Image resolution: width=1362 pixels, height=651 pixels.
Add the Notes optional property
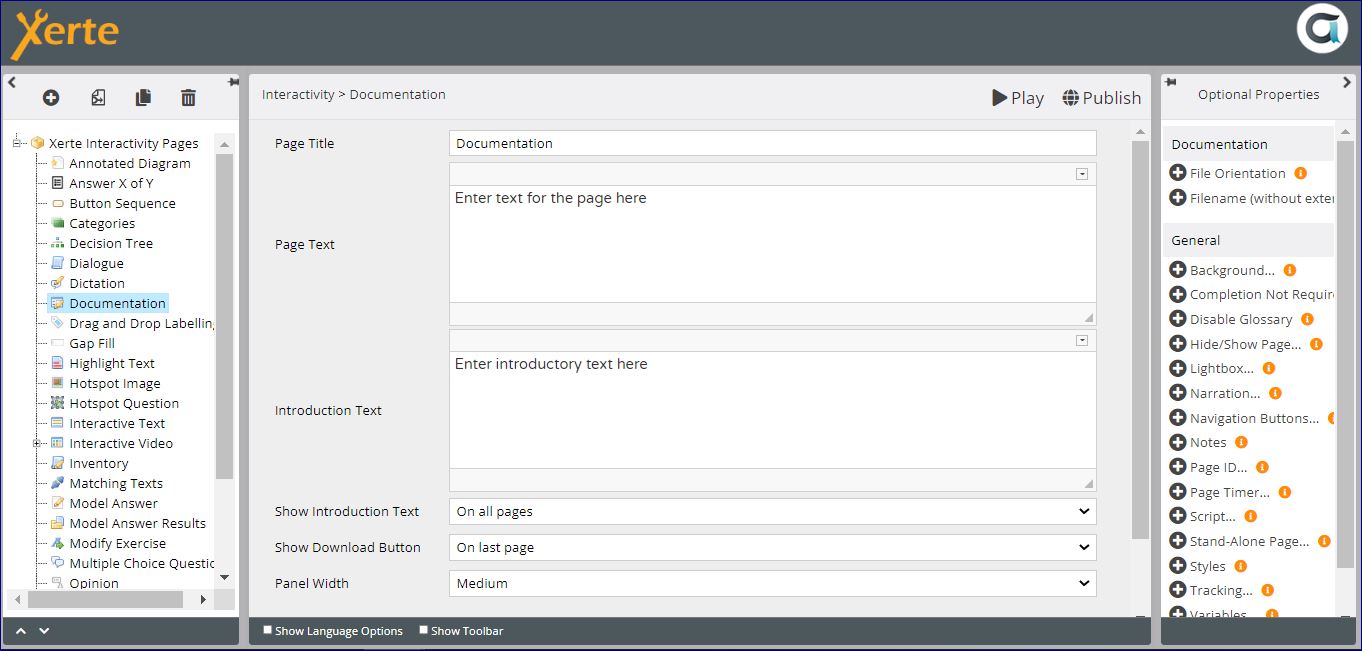[1178, 442]
